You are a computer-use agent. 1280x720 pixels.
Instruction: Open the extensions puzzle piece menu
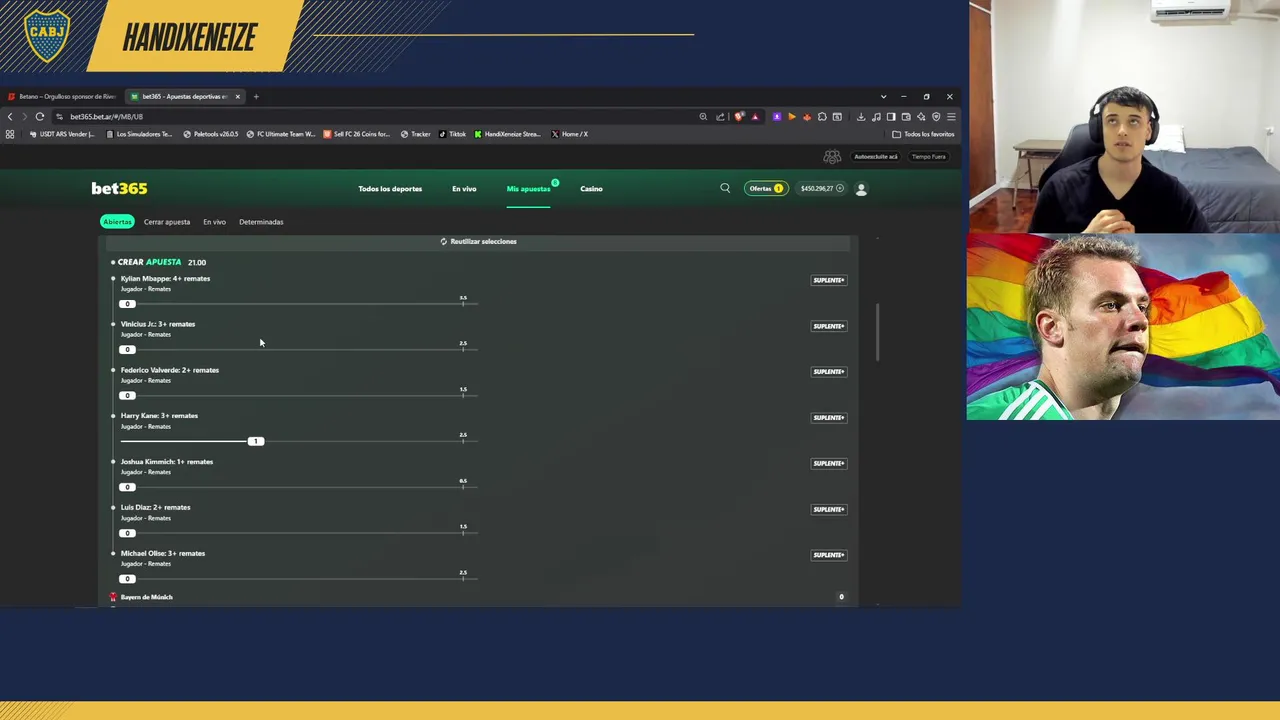click(x=822, y=116)
